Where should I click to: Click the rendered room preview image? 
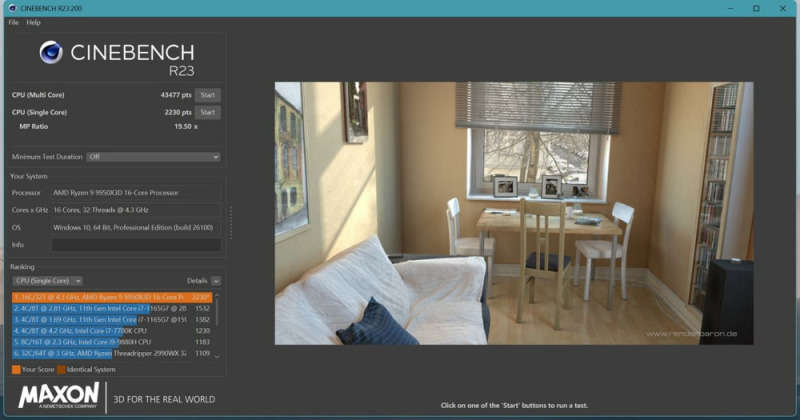tap(514, 213)
